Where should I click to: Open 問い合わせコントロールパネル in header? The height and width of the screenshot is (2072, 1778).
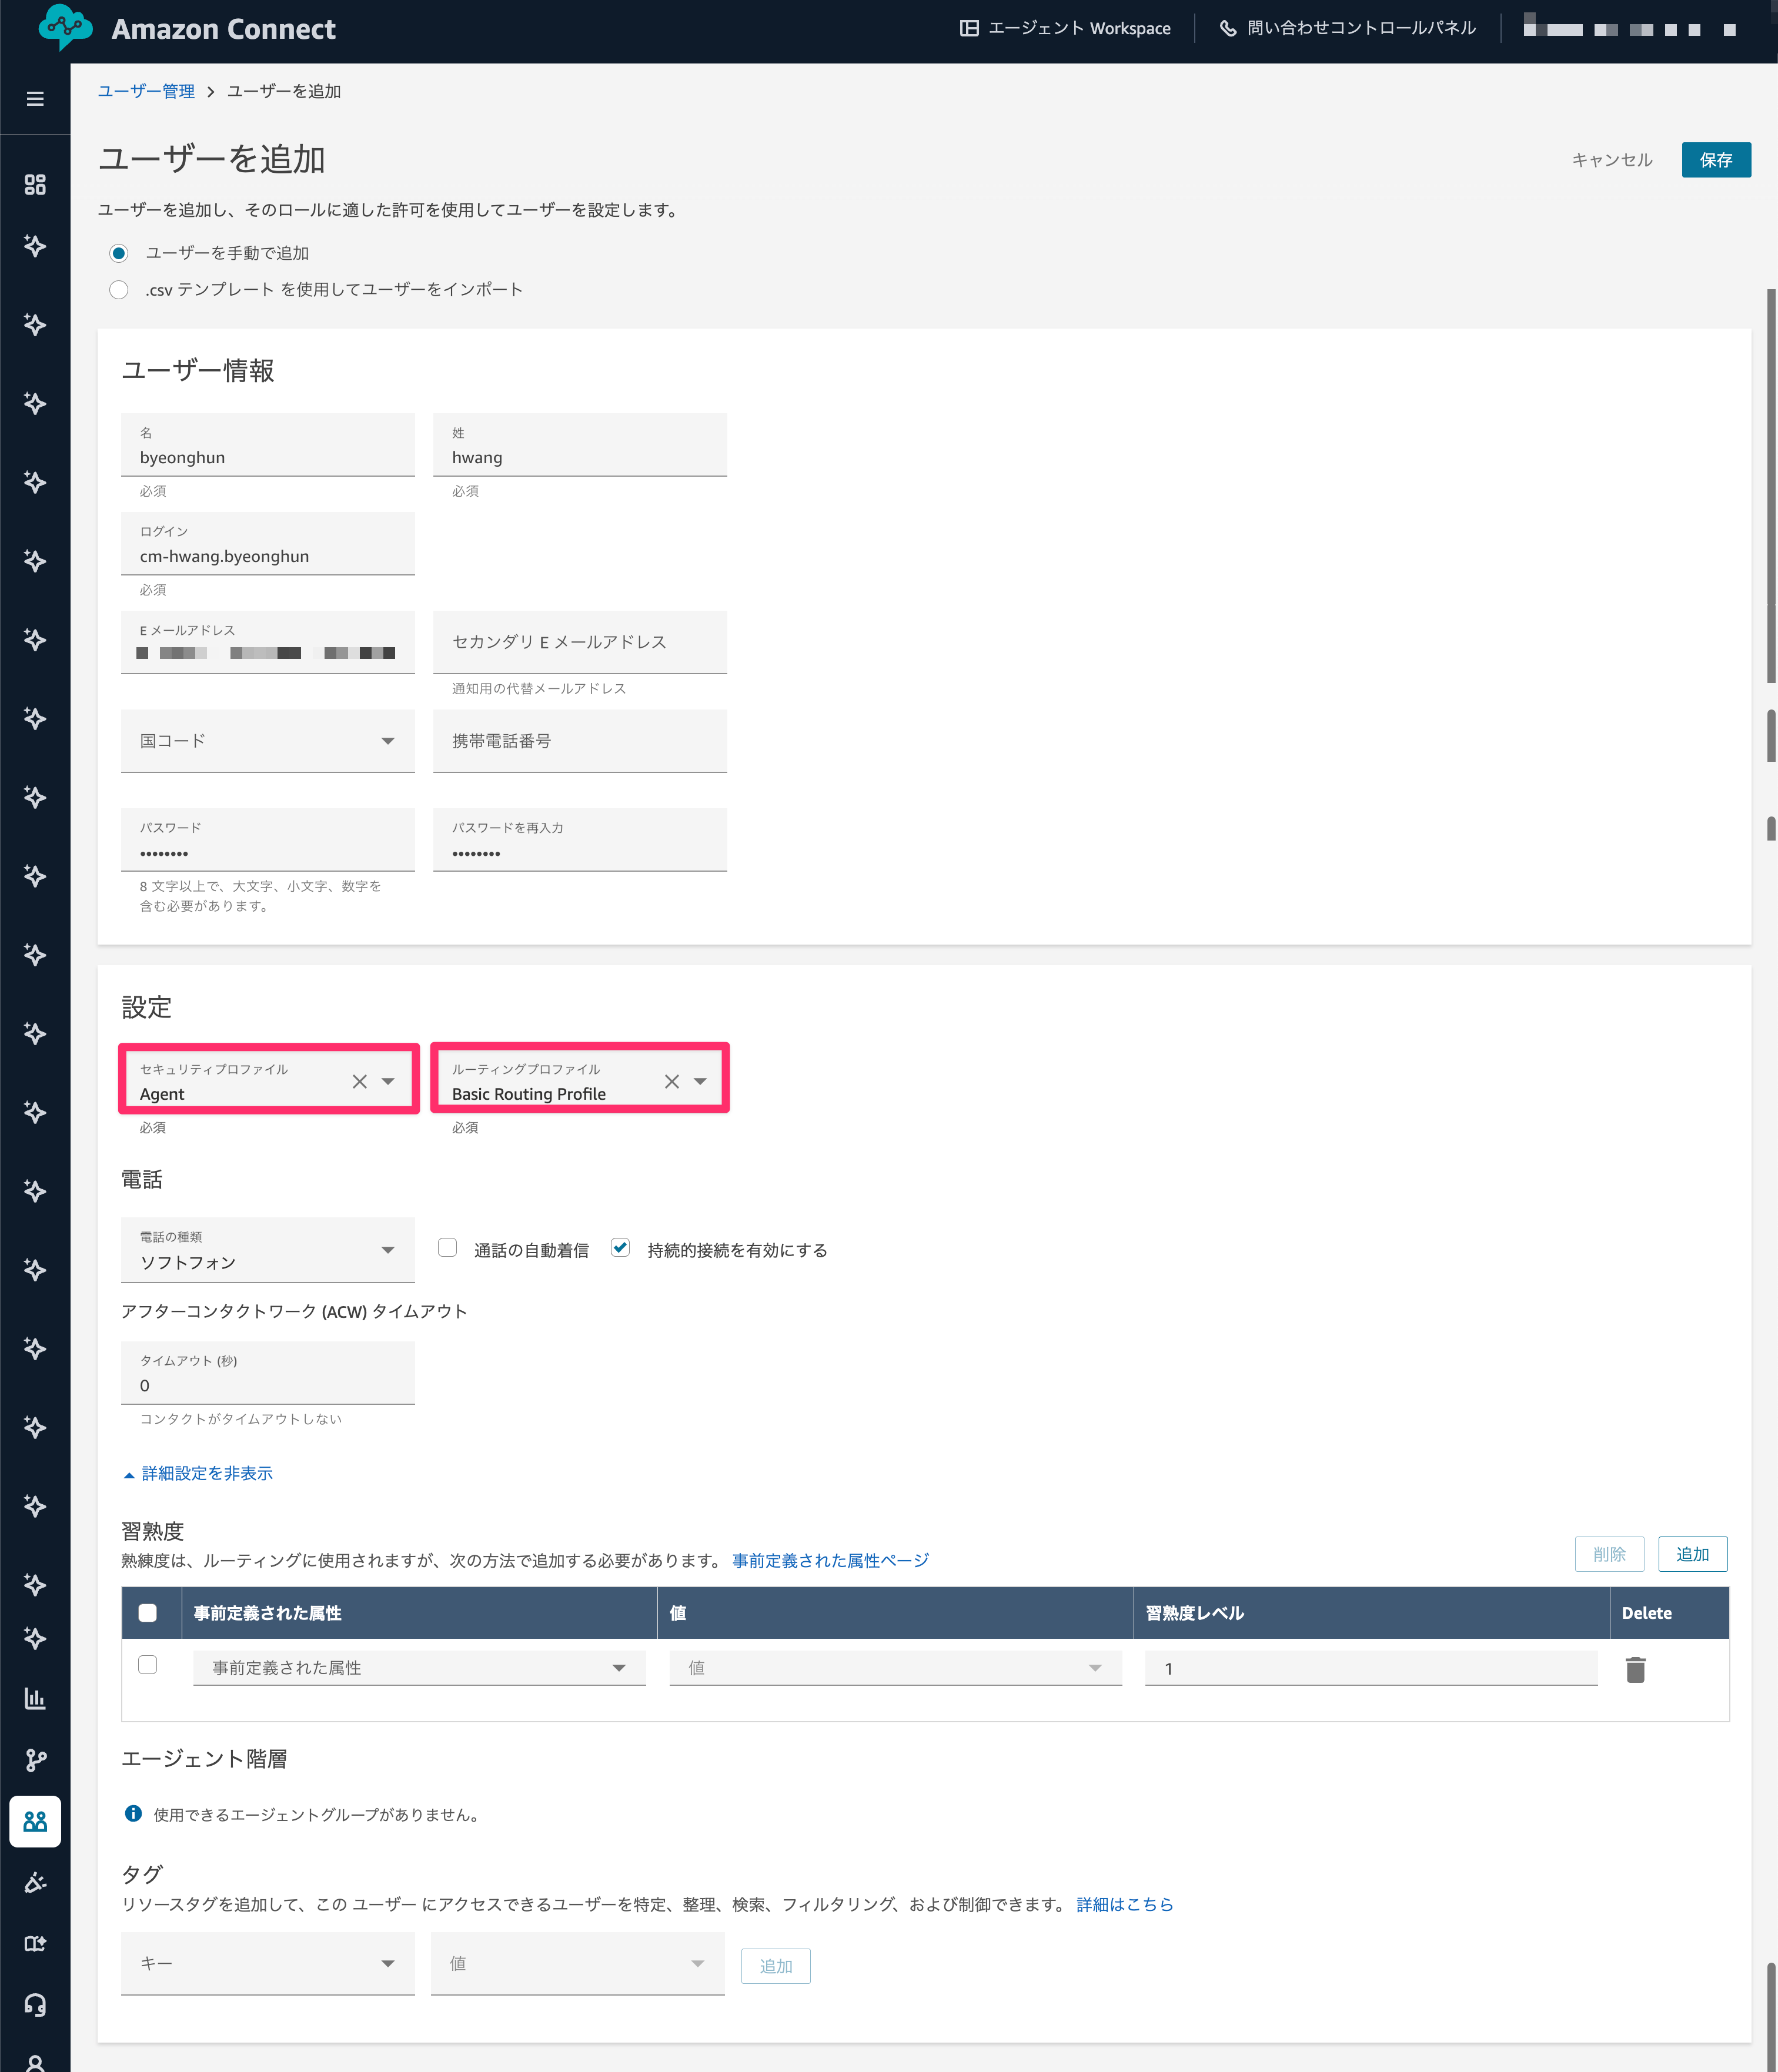[x=1348, y=28]
